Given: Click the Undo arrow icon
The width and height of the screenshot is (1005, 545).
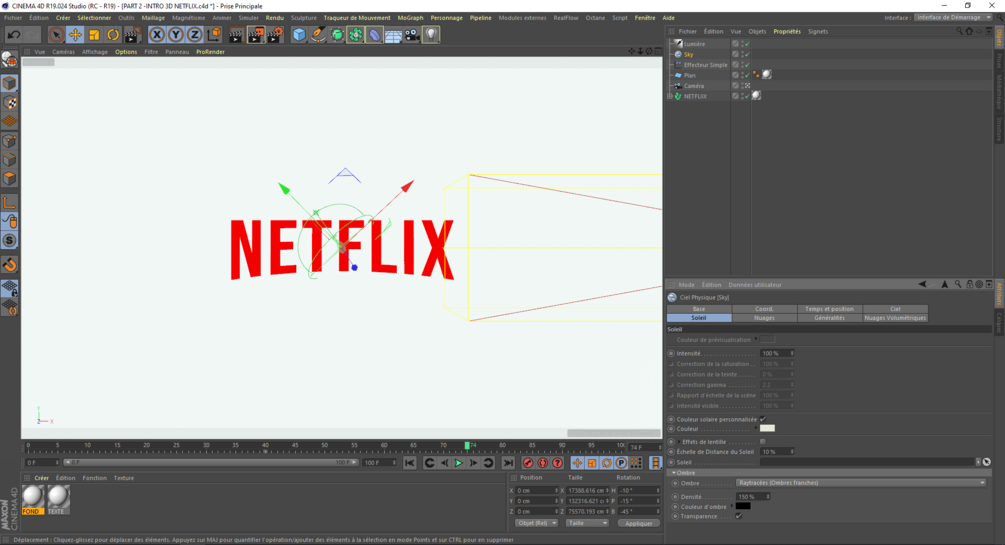Looking at the screenshot, I should [14, 35].
